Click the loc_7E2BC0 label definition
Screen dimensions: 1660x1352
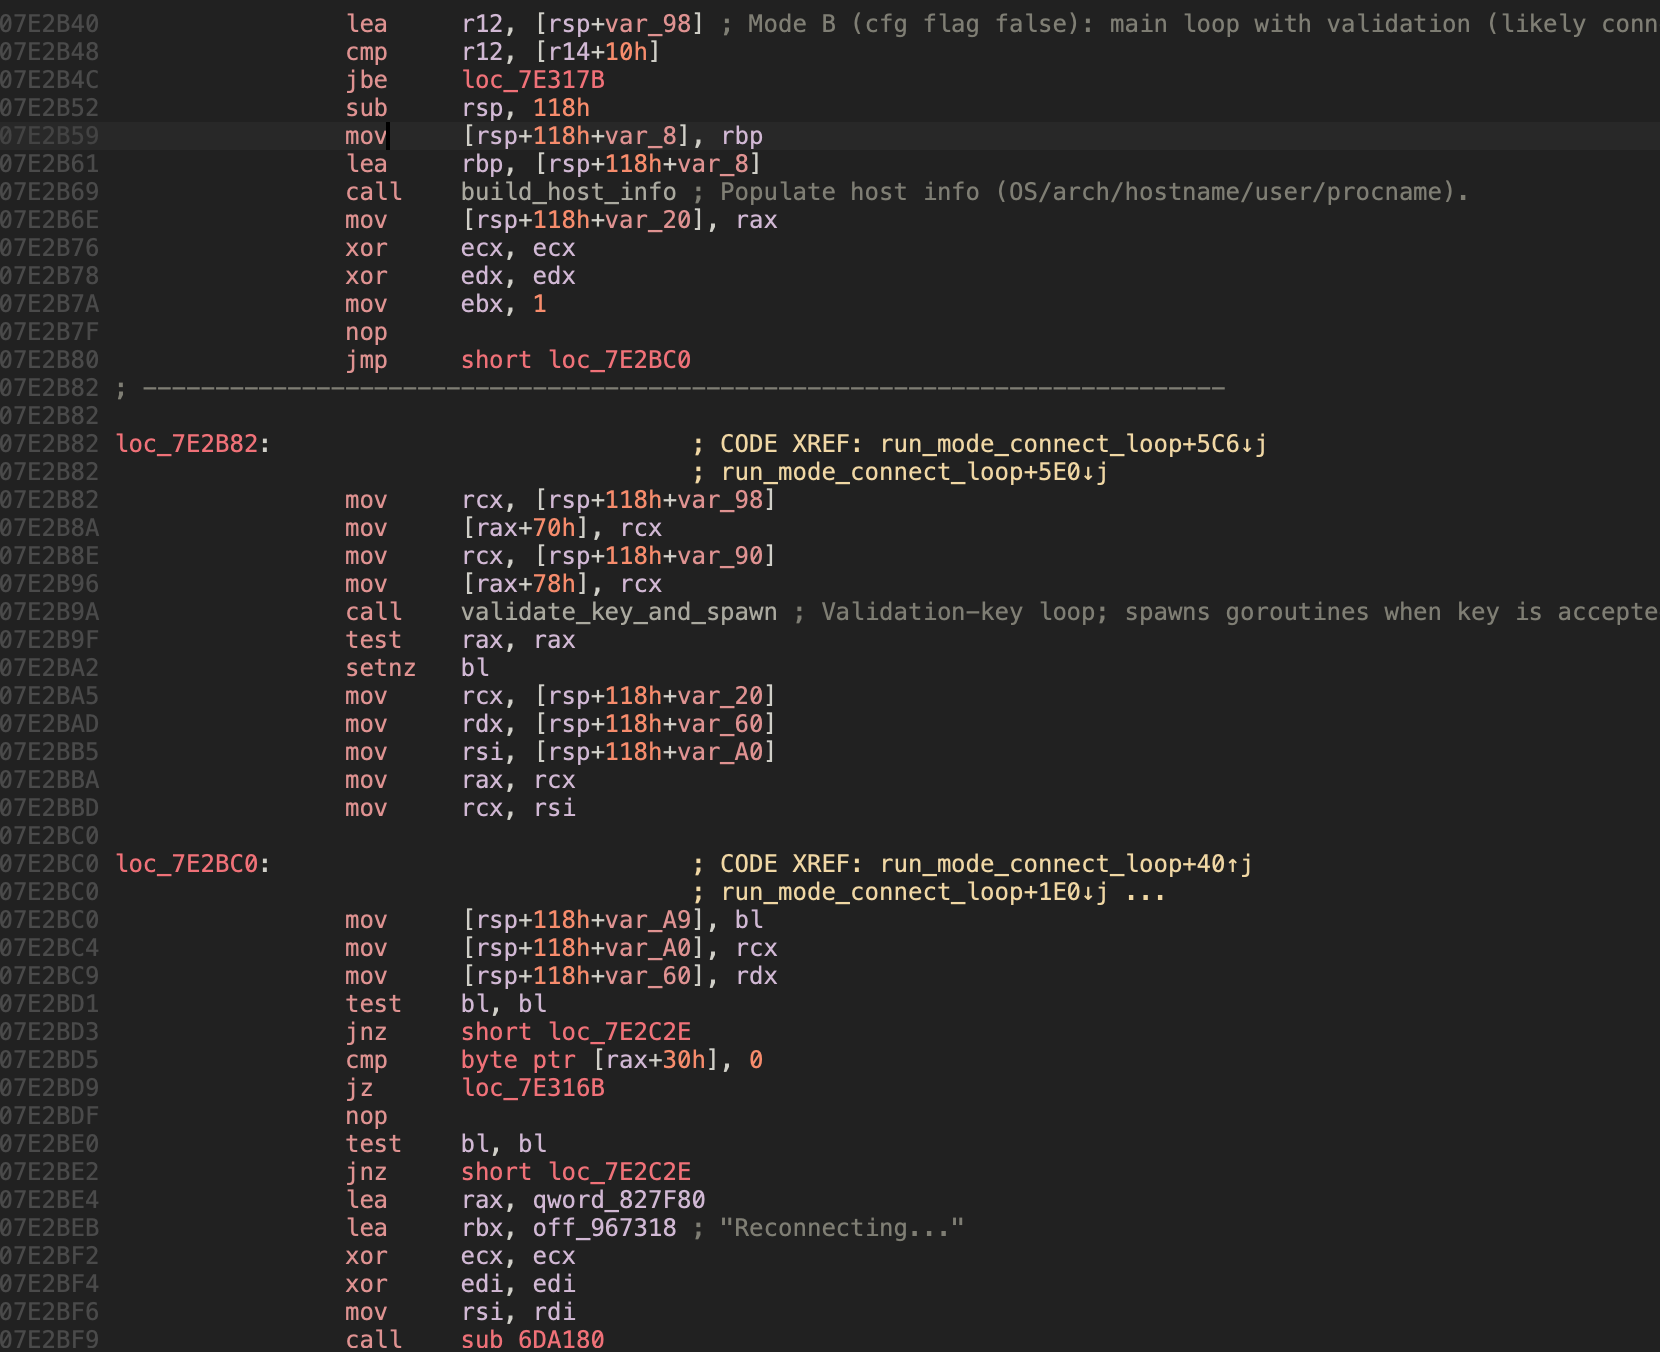(x=187, y=864)
